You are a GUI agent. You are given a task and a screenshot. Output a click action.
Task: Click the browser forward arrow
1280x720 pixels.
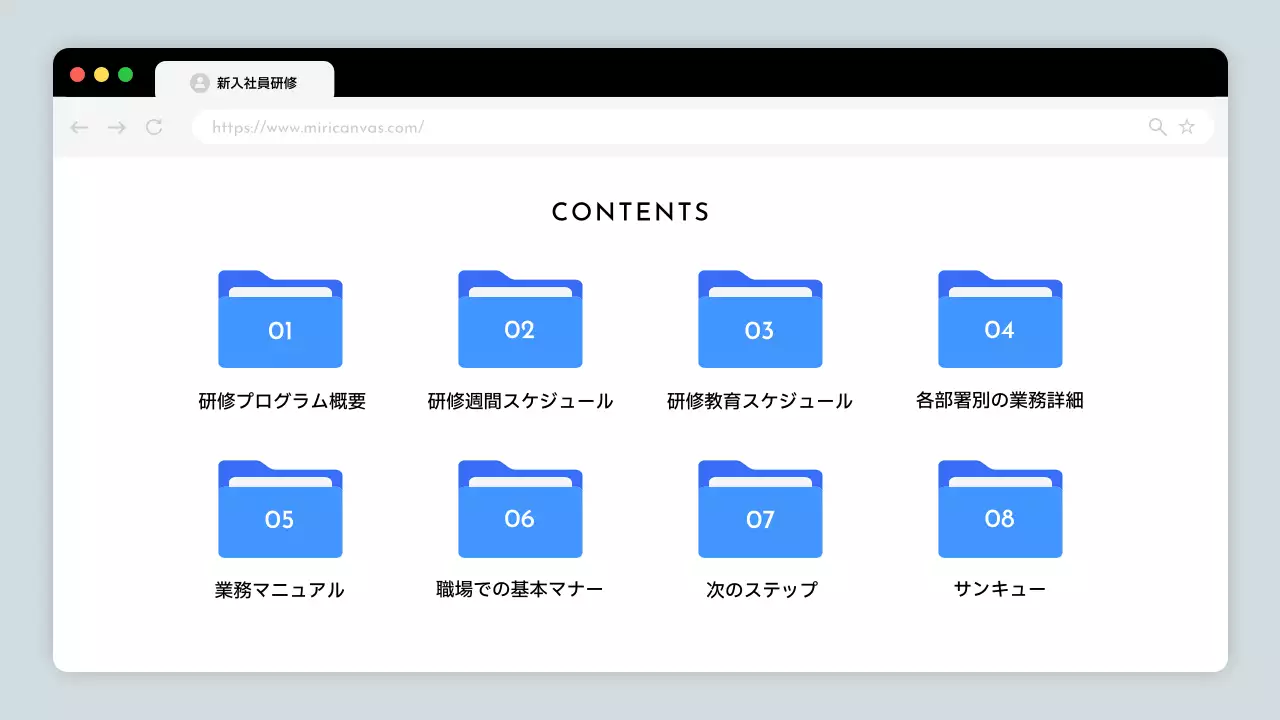point(116,127)
